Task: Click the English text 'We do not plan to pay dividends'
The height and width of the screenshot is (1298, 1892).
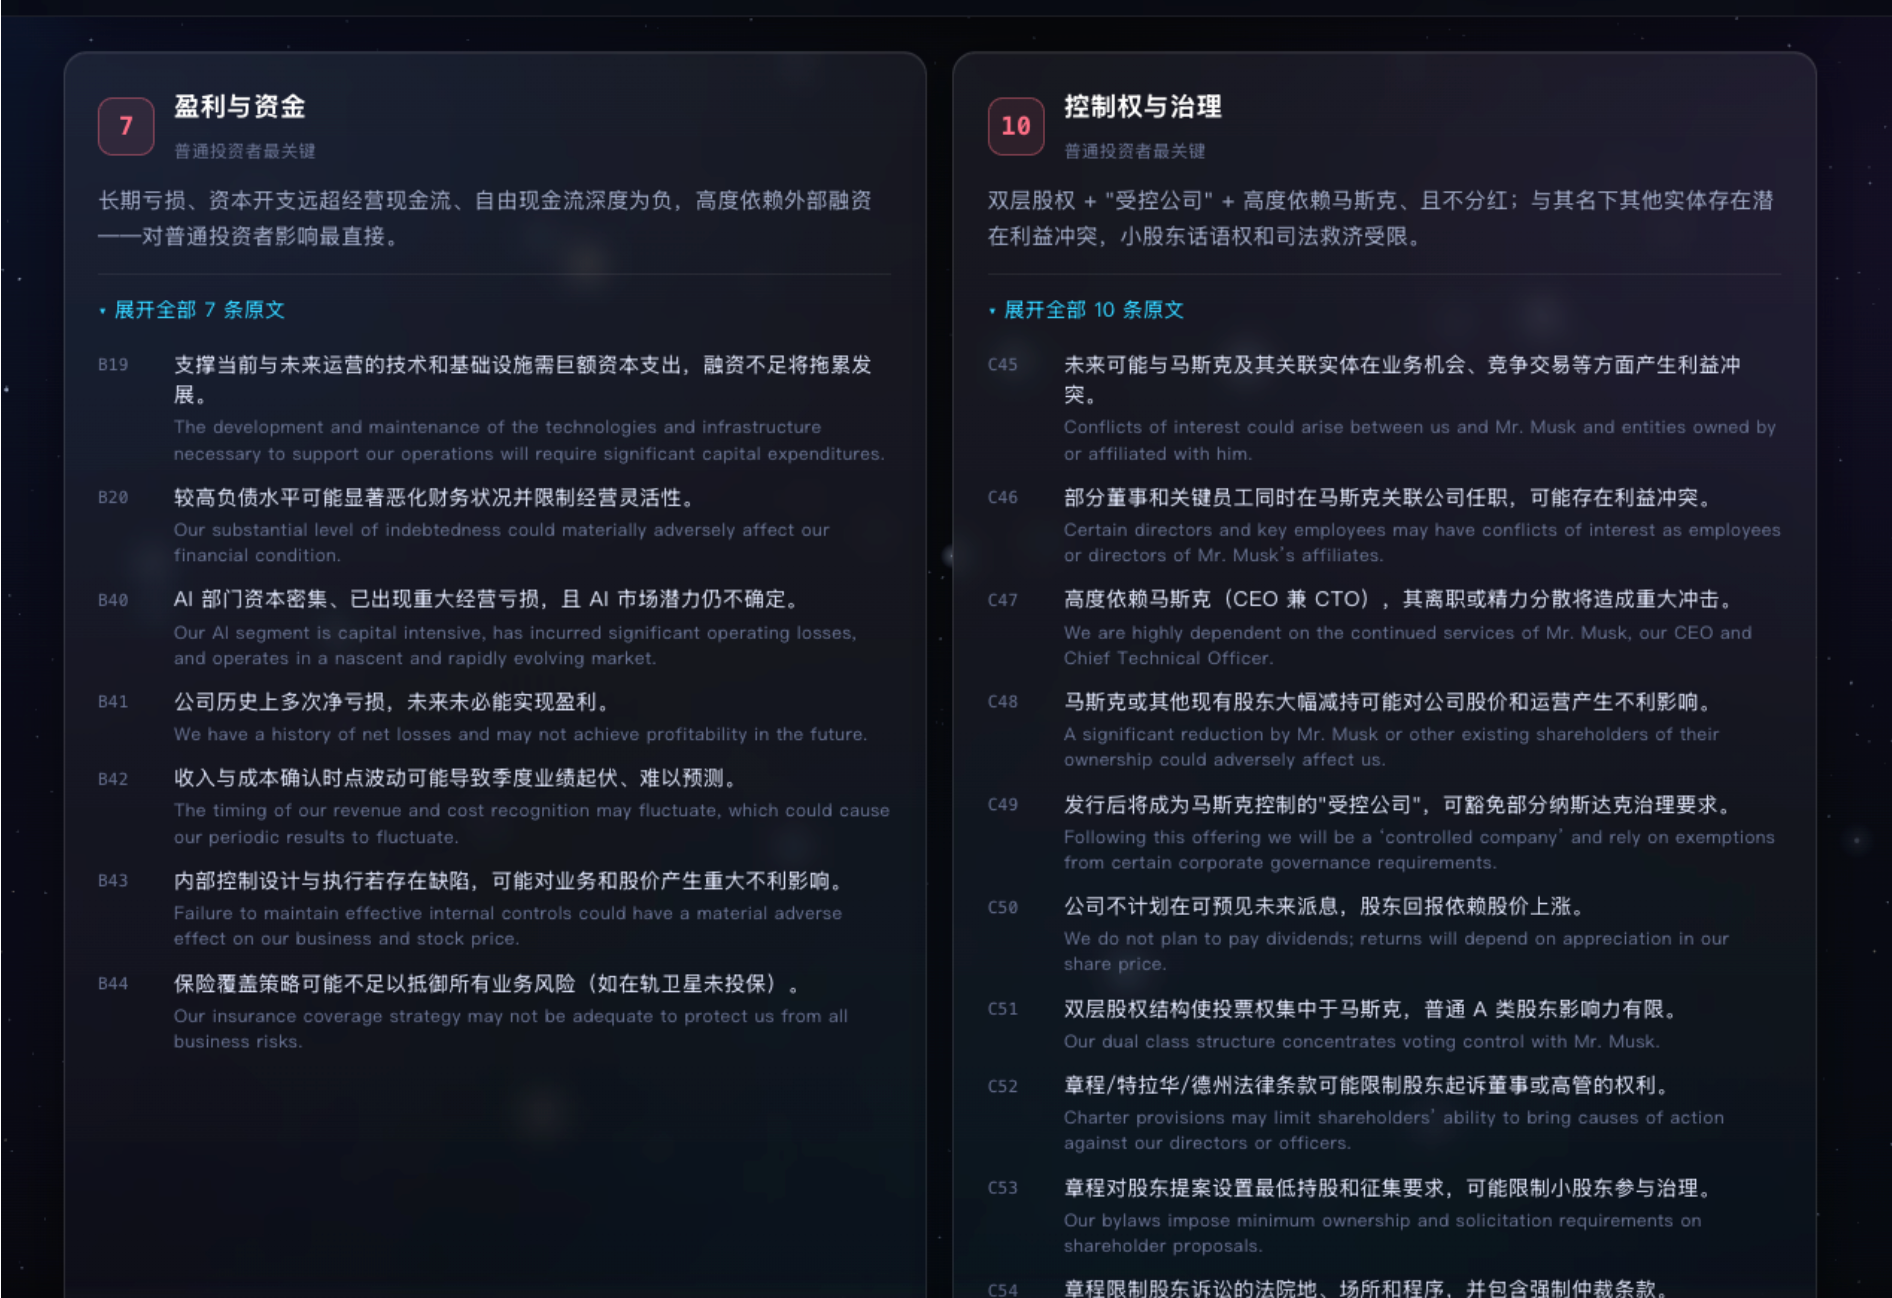Action: pos(1396,951)
